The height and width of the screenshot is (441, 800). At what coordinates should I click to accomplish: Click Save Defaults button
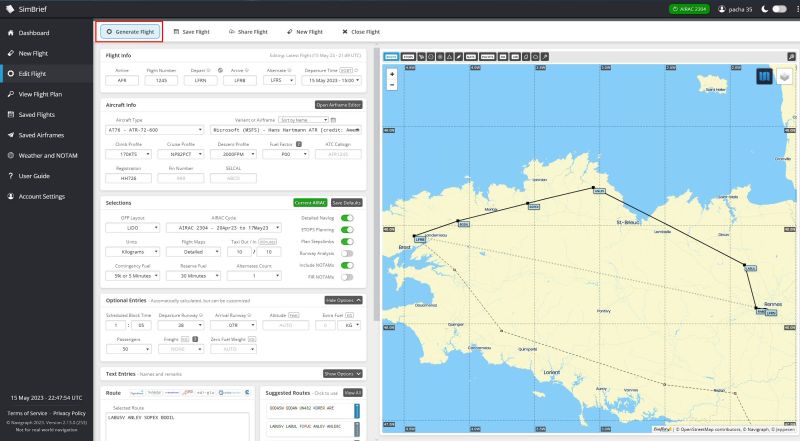(346, 203)
